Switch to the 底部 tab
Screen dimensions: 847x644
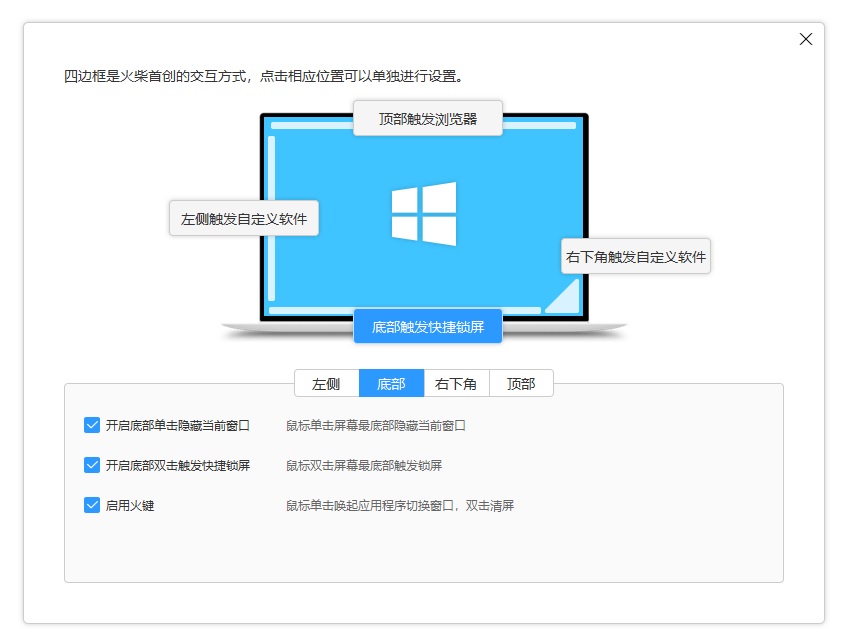391,383
